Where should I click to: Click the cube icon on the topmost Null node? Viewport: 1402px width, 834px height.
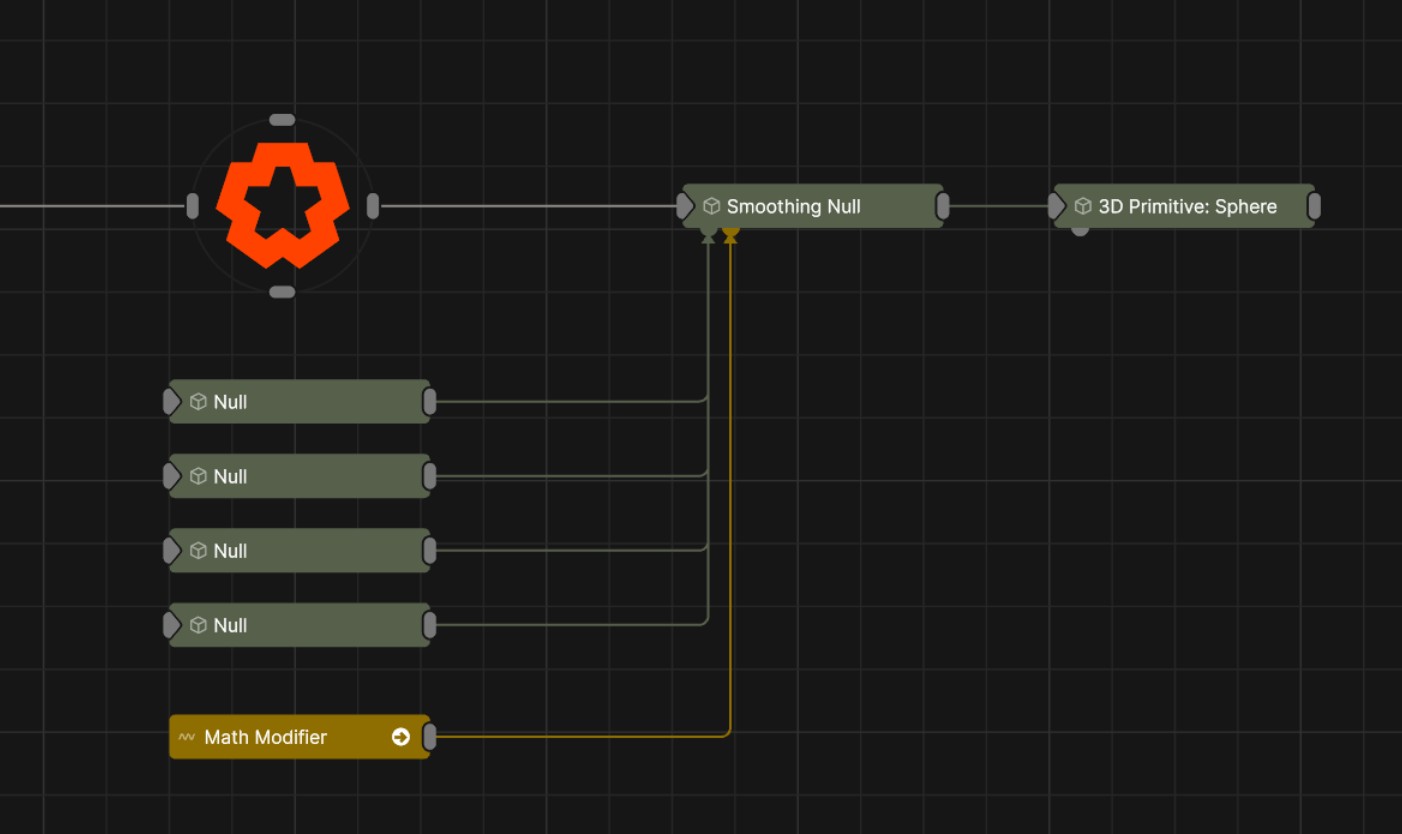[x=198, y=402]
